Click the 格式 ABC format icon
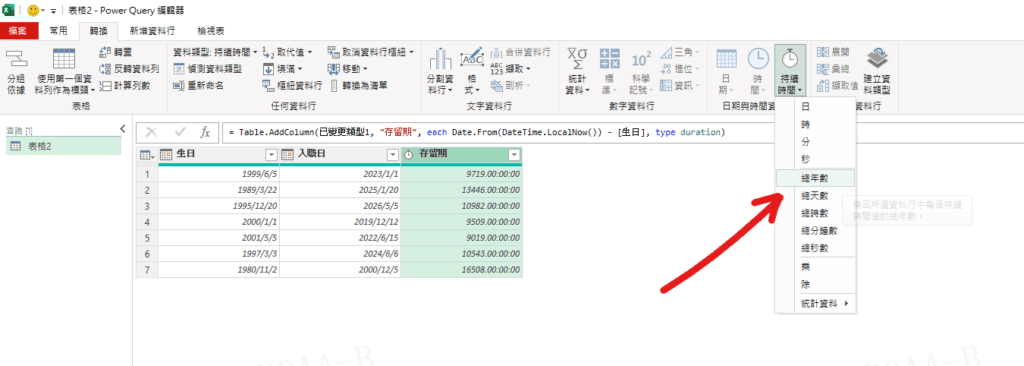This screenshot has width=1024, height=366. point(472,58)
